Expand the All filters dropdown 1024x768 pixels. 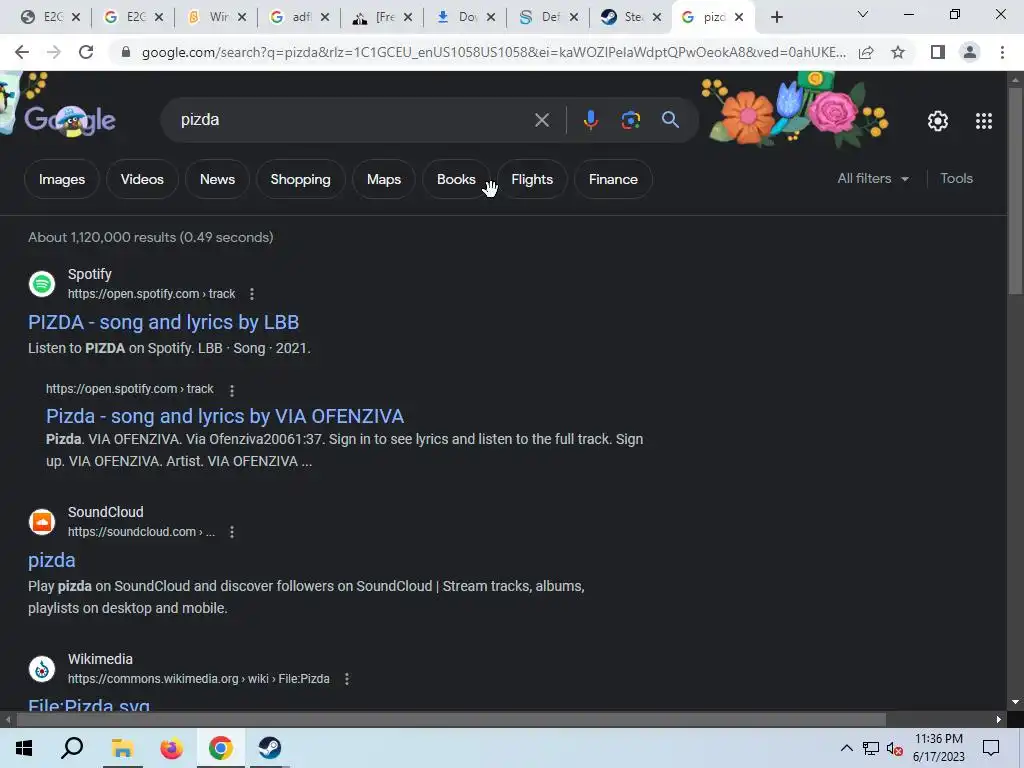[x=873, y=178]
